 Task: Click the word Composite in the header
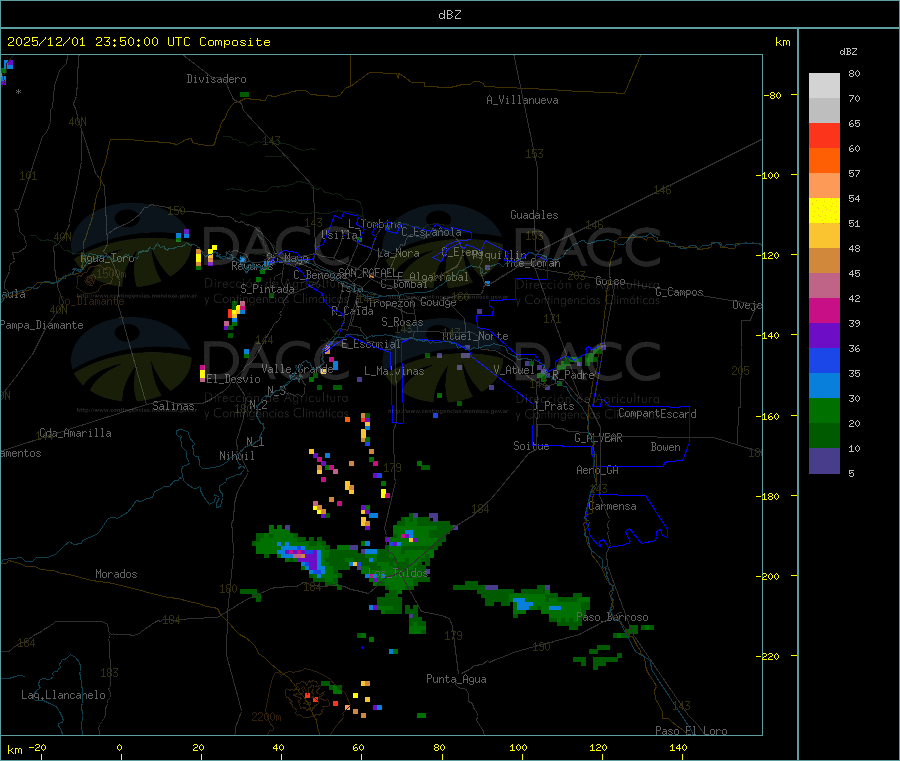point(235,42)
